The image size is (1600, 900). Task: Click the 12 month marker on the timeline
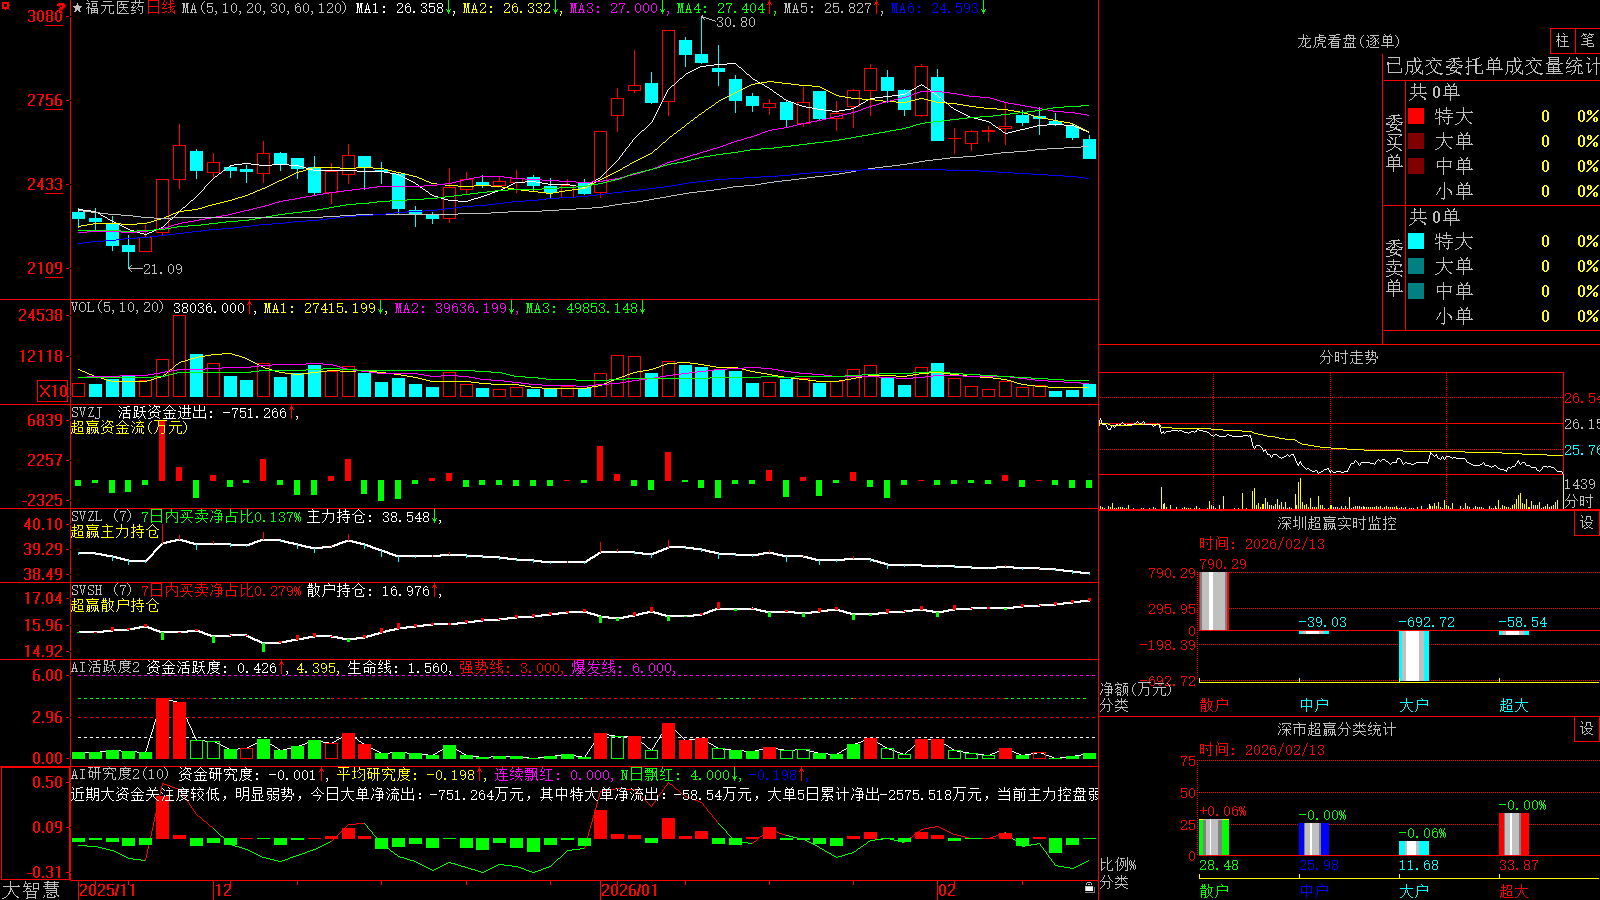point(224,890)
